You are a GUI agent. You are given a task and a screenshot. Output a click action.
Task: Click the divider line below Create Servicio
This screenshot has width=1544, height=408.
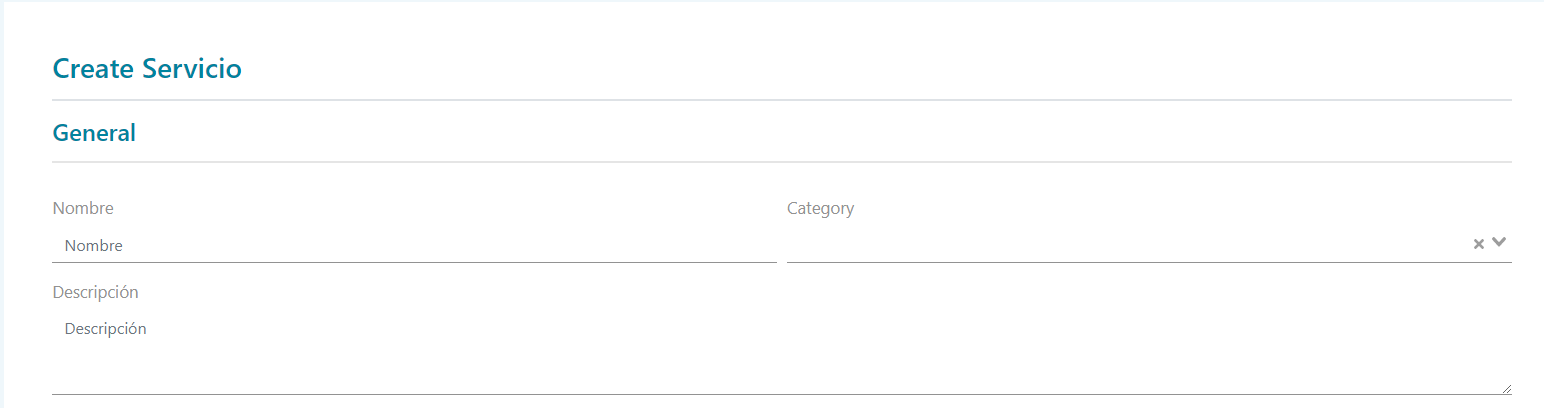[x=780, y=100]
